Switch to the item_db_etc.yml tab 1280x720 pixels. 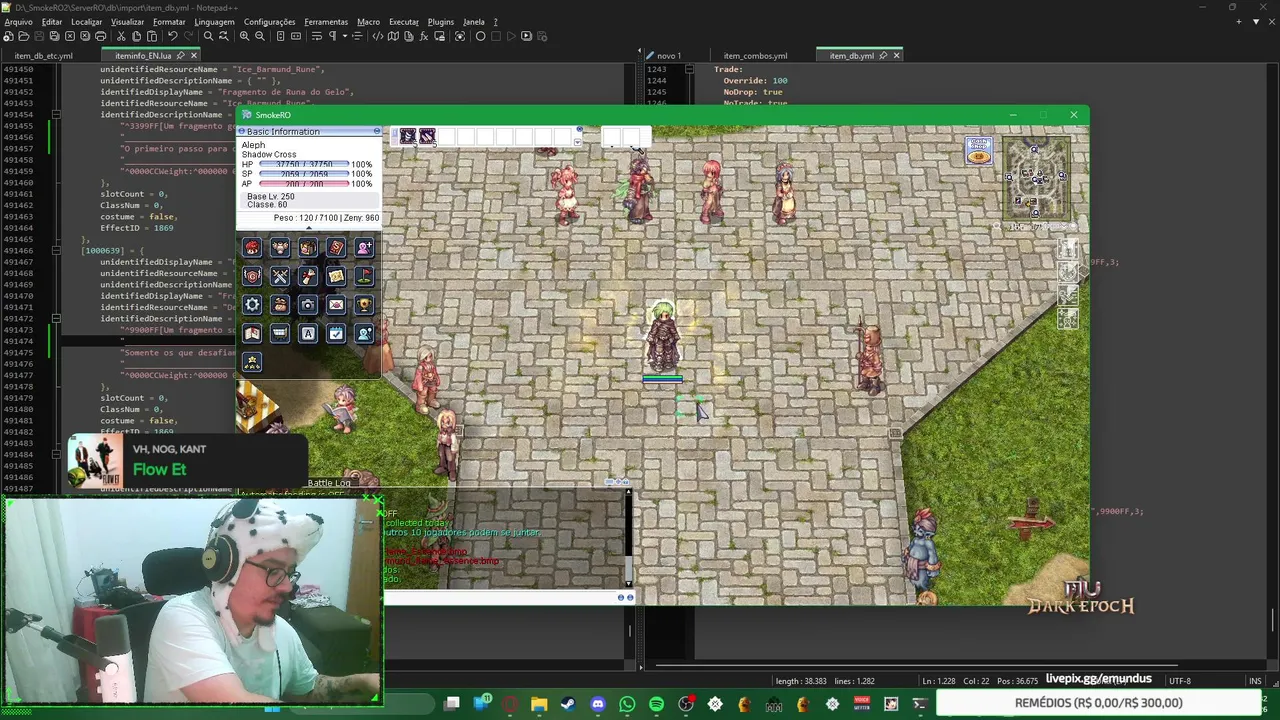(x=43, y=56)
